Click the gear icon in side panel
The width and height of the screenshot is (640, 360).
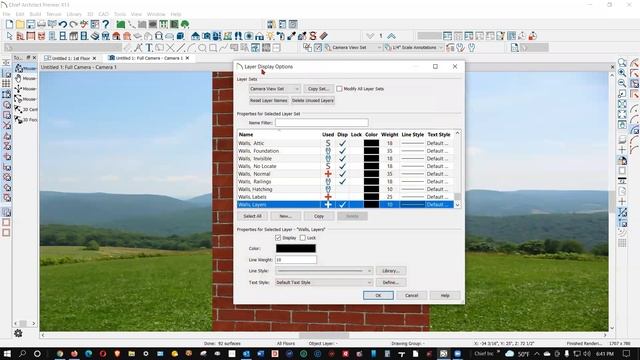pyautogui.click(x=18, y=333)
